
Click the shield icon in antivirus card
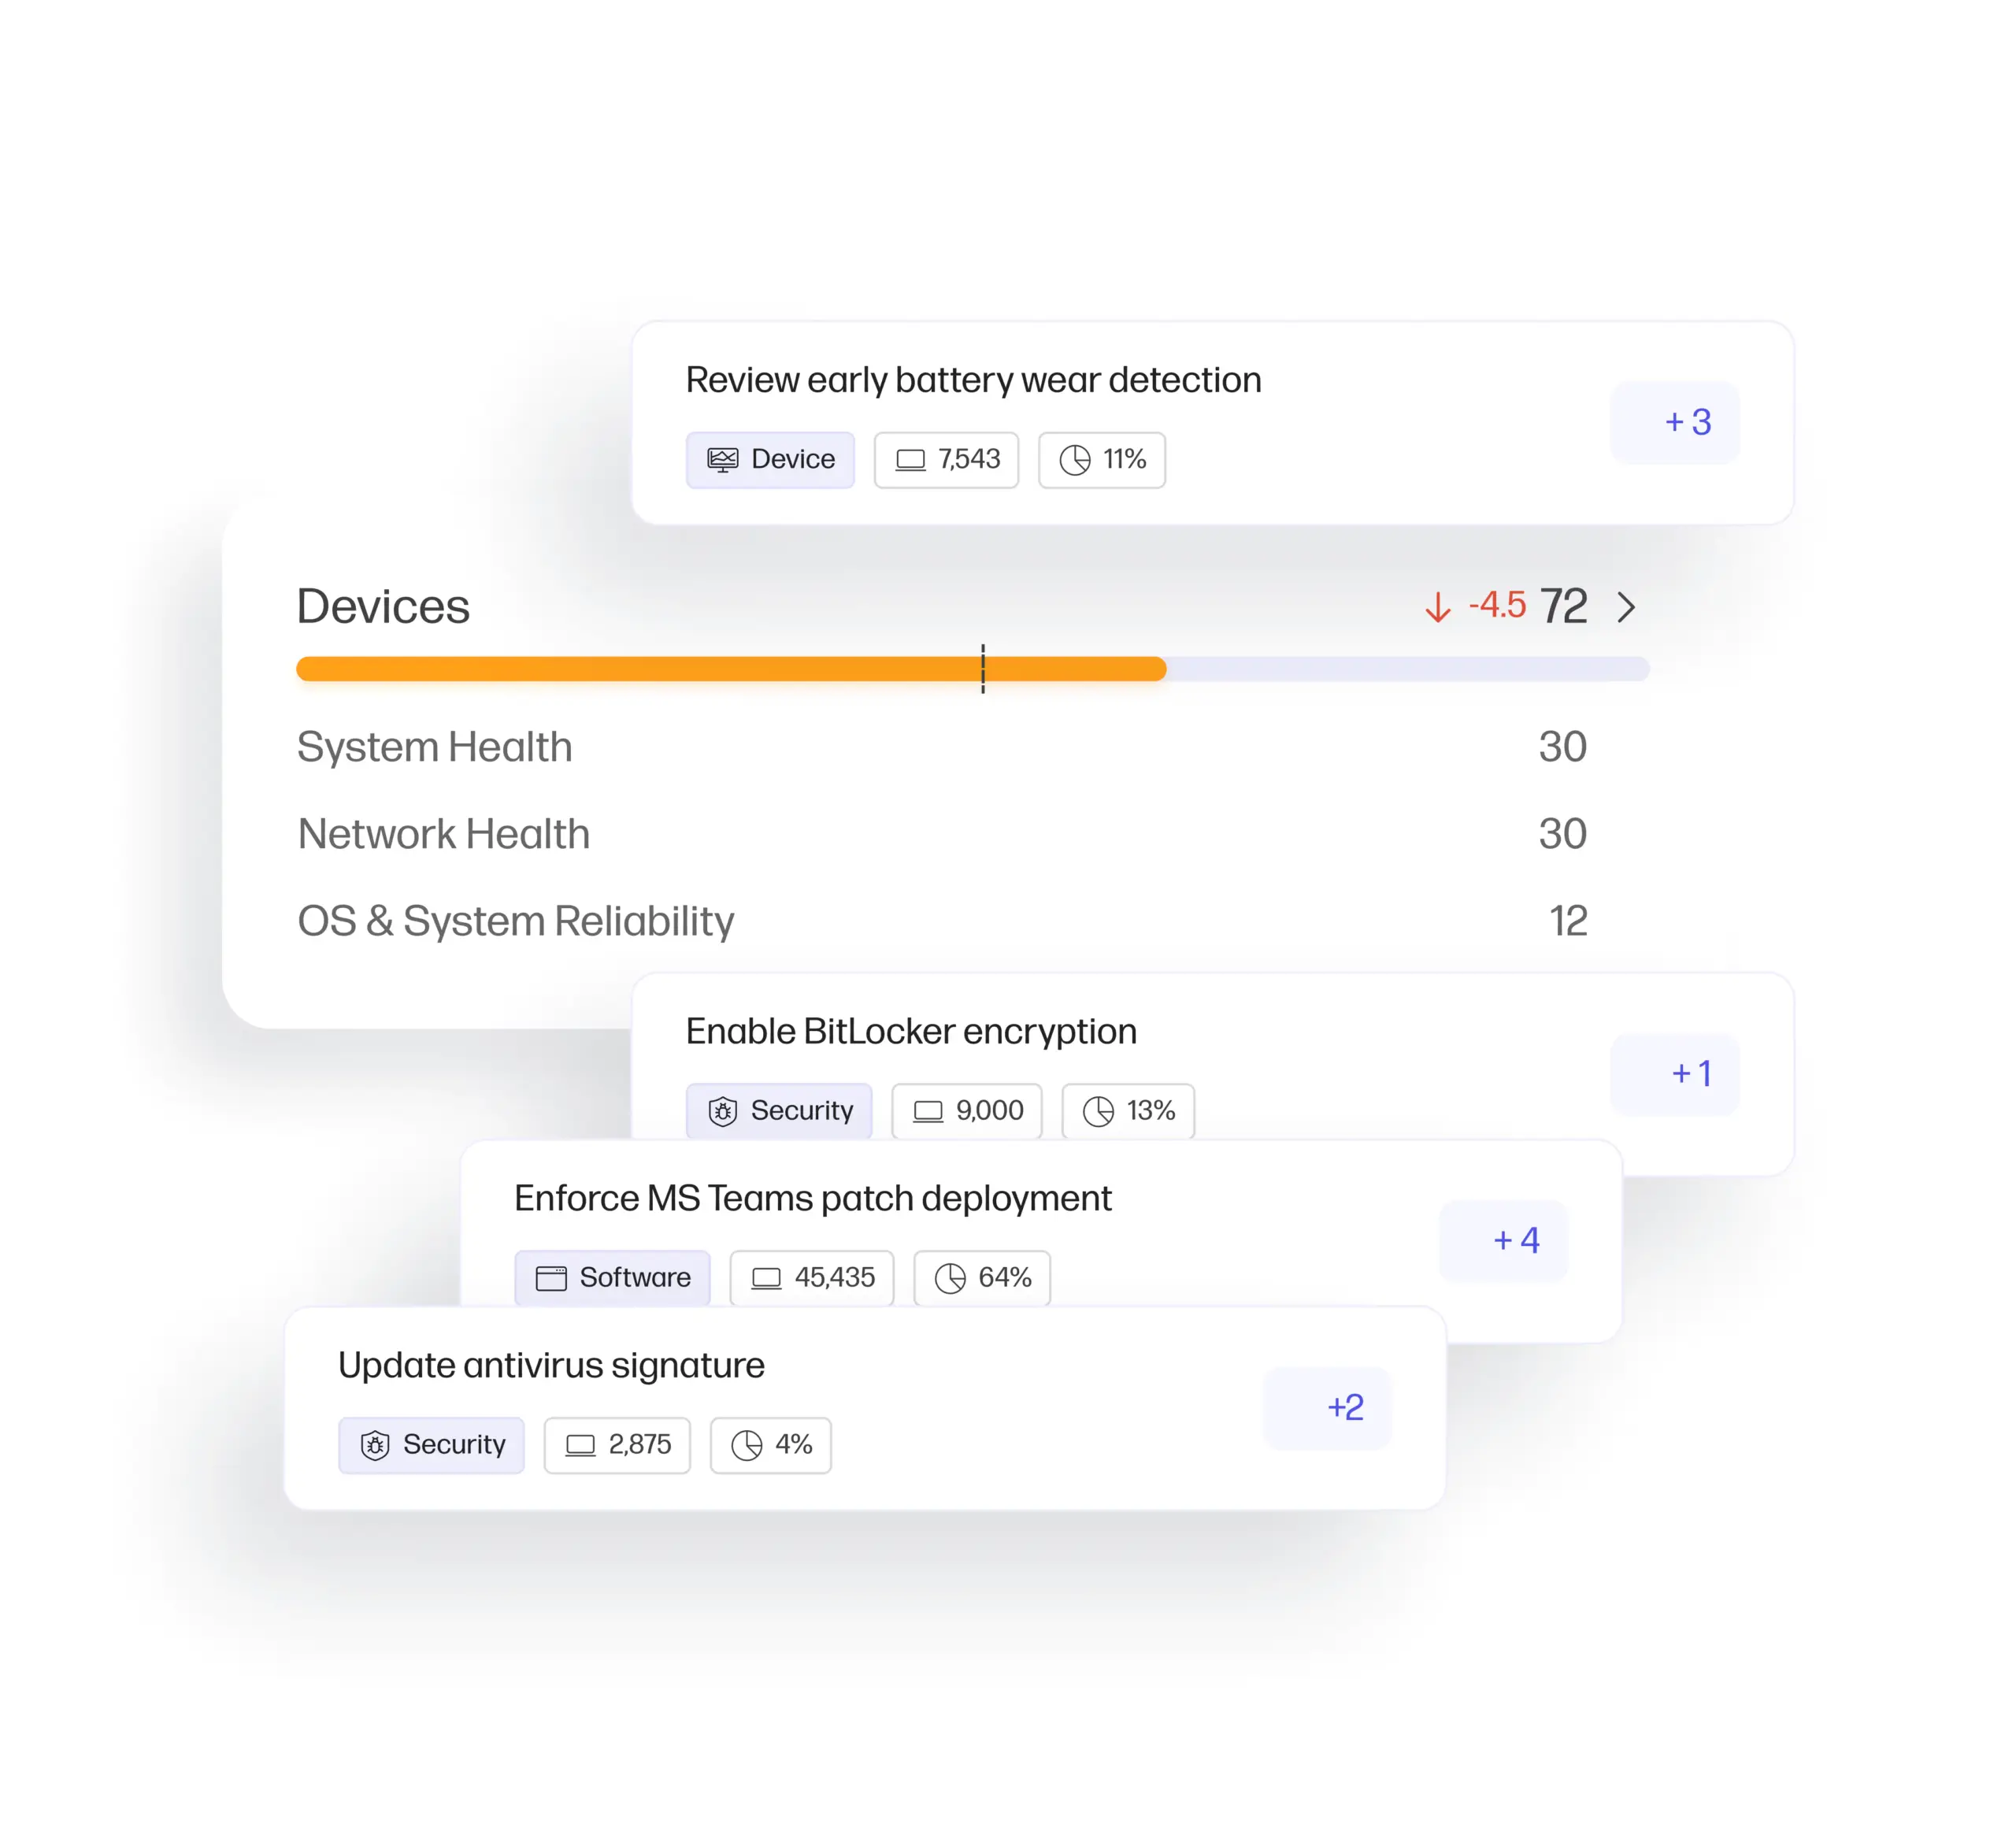pyautogui.click(x=375, y=1445)
